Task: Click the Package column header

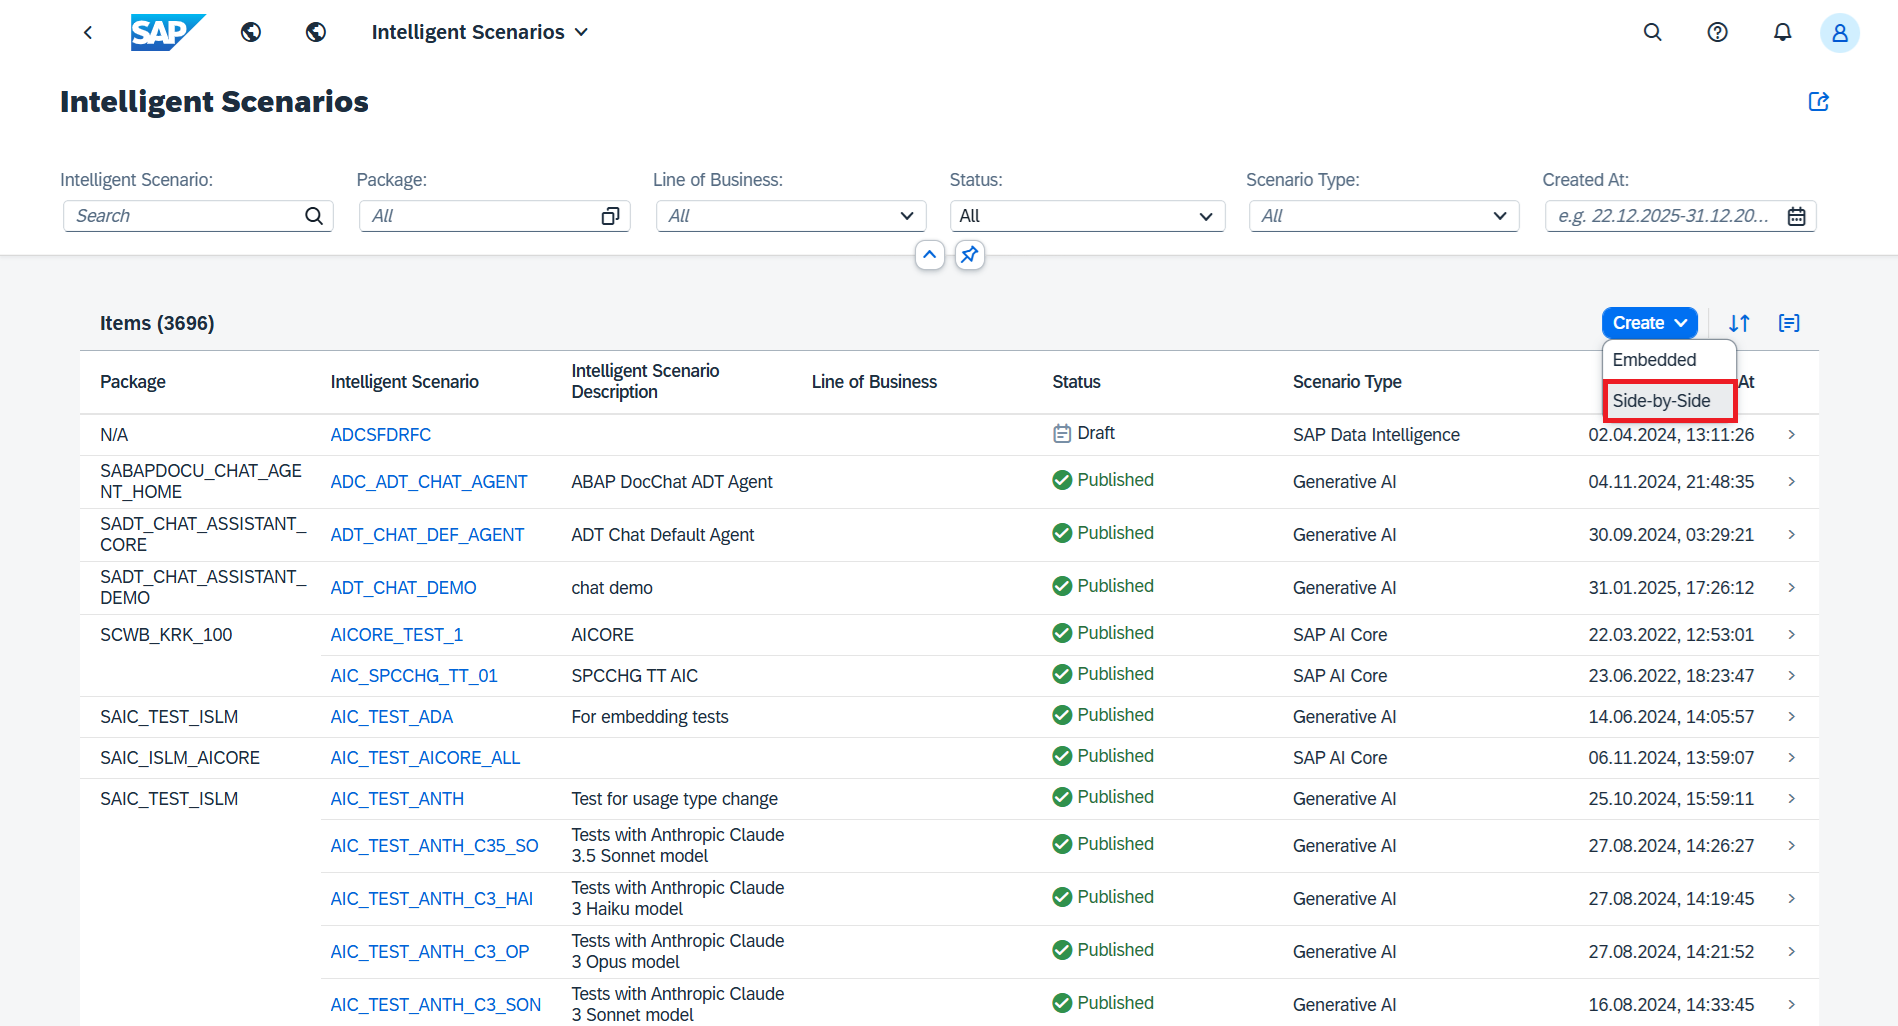Action: coord(133,382)
